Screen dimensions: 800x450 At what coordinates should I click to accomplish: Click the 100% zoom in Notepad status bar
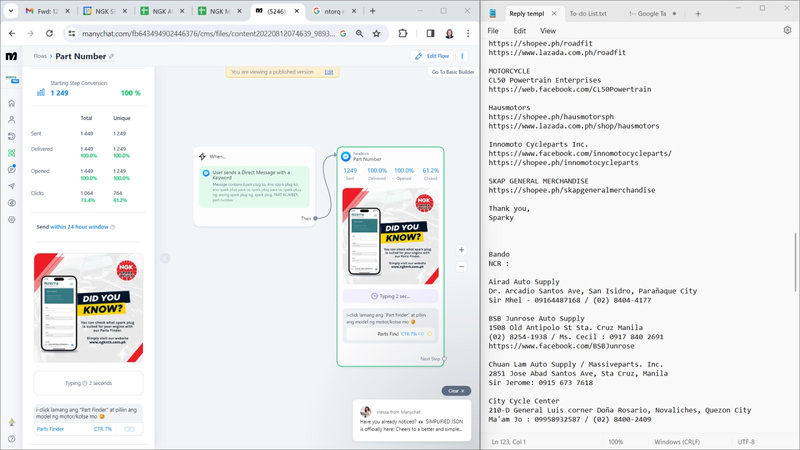point(616,442)
